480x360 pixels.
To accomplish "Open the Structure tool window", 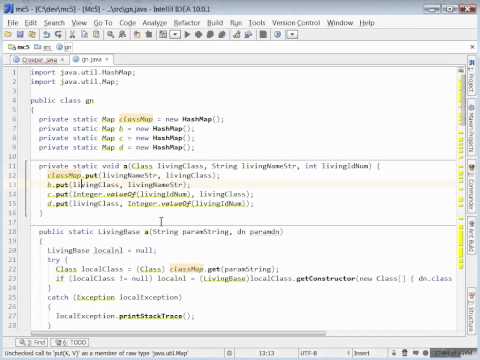I will pos(471,312).
